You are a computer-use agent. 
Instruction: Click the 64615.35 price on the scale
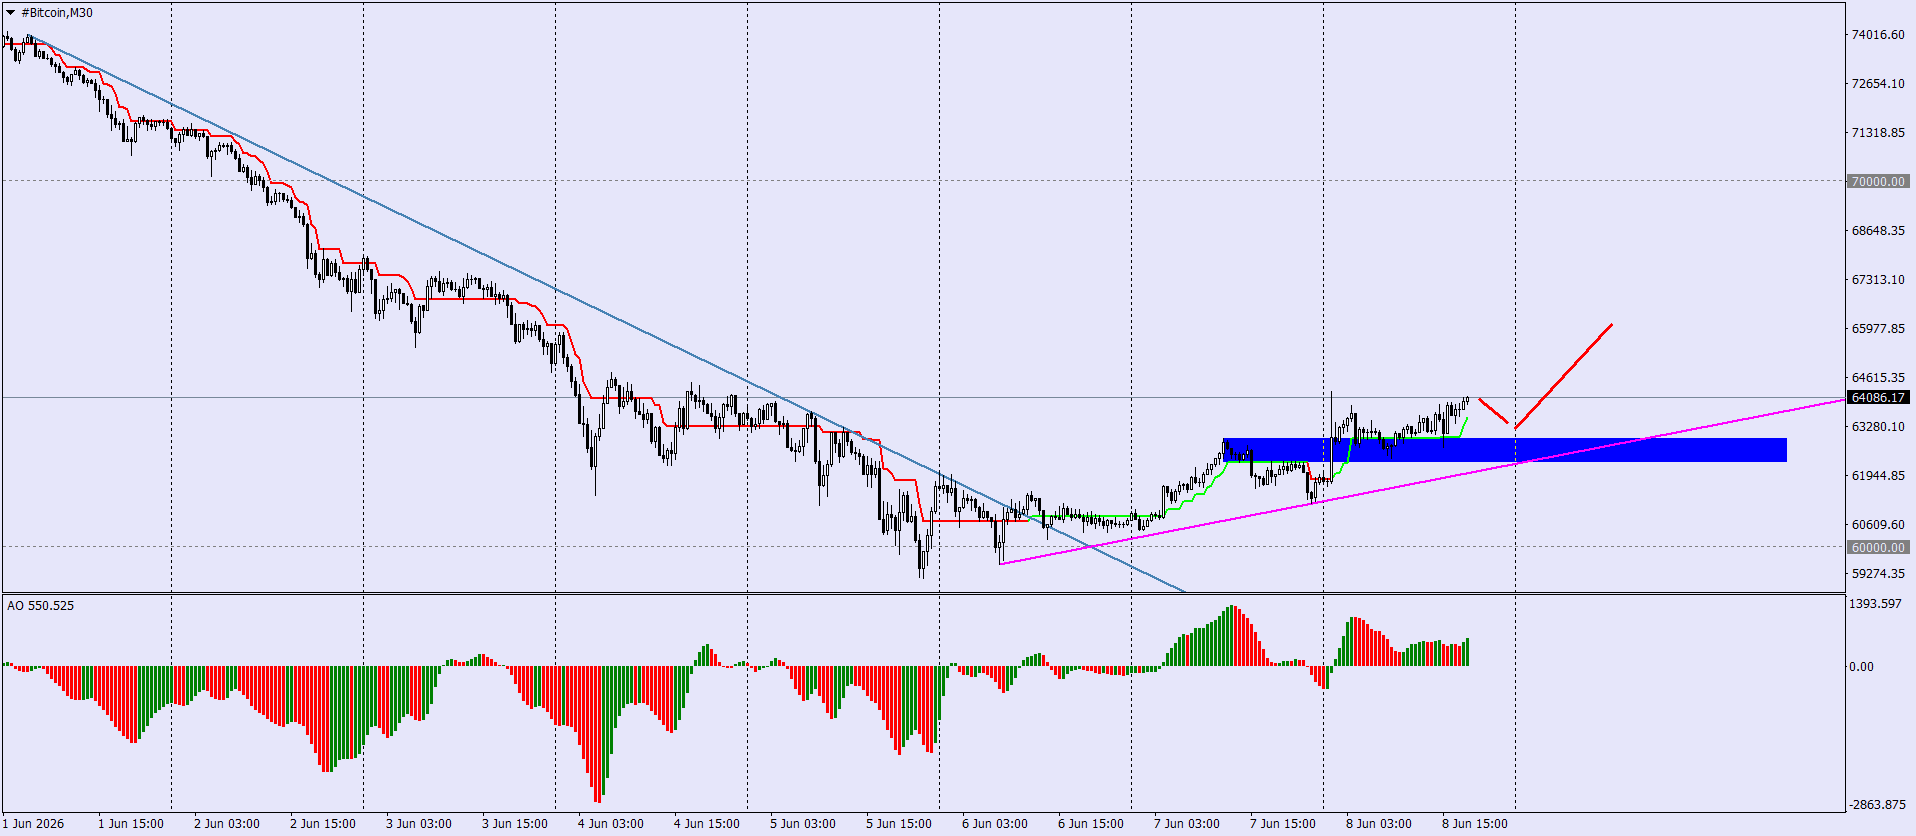click(x=1878, y=377)
